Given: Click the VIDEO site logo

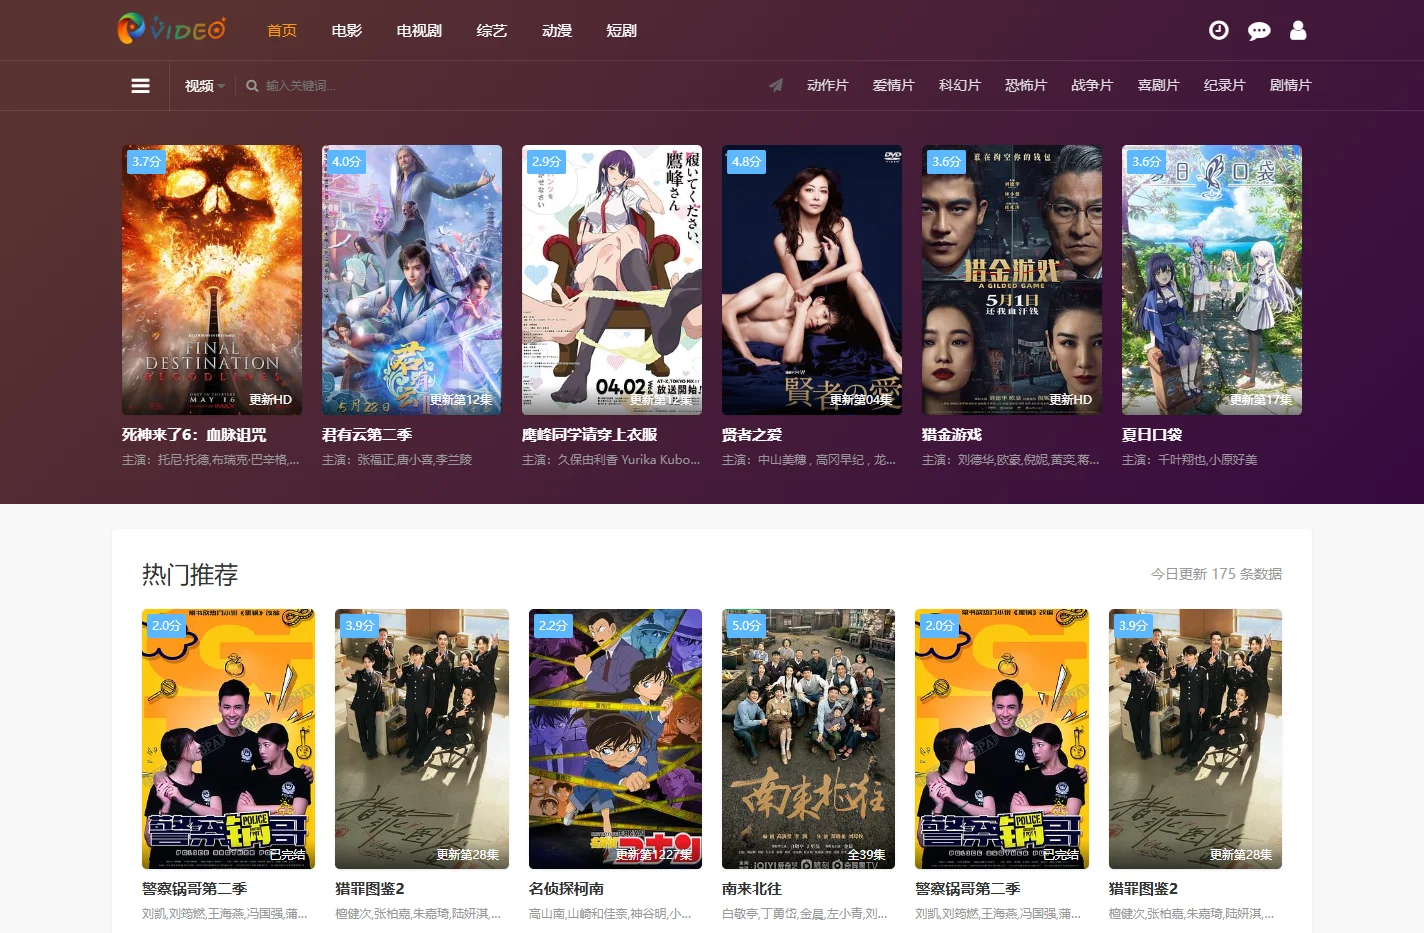Looking at the screenshot, I should 172,29.
